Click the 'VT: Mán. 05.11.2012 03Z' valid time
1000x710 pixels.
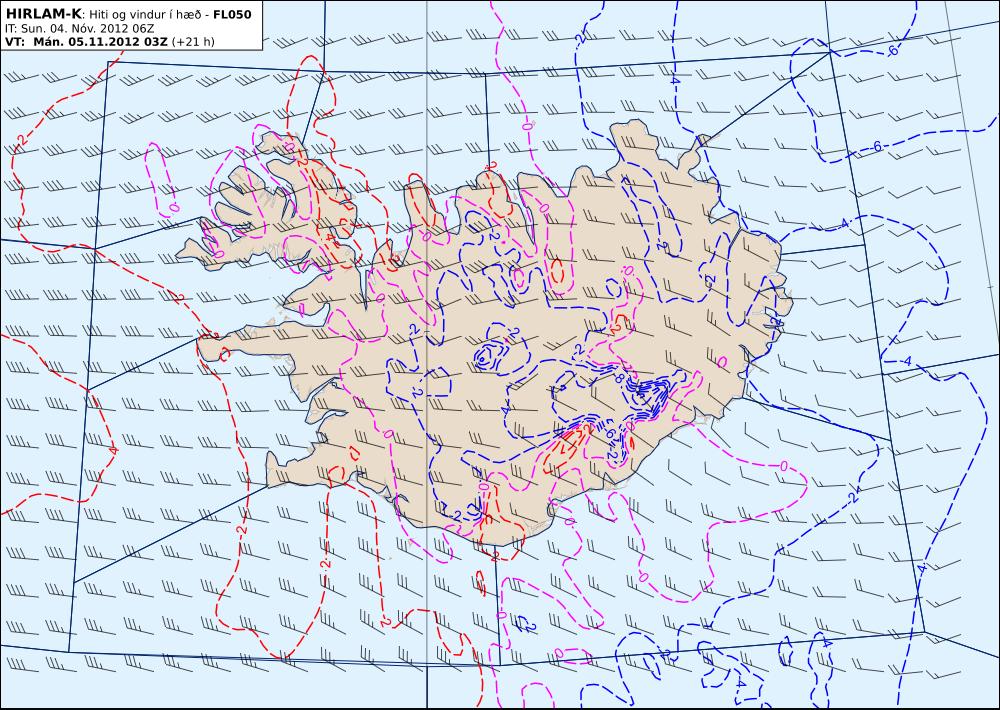[86, 42]
